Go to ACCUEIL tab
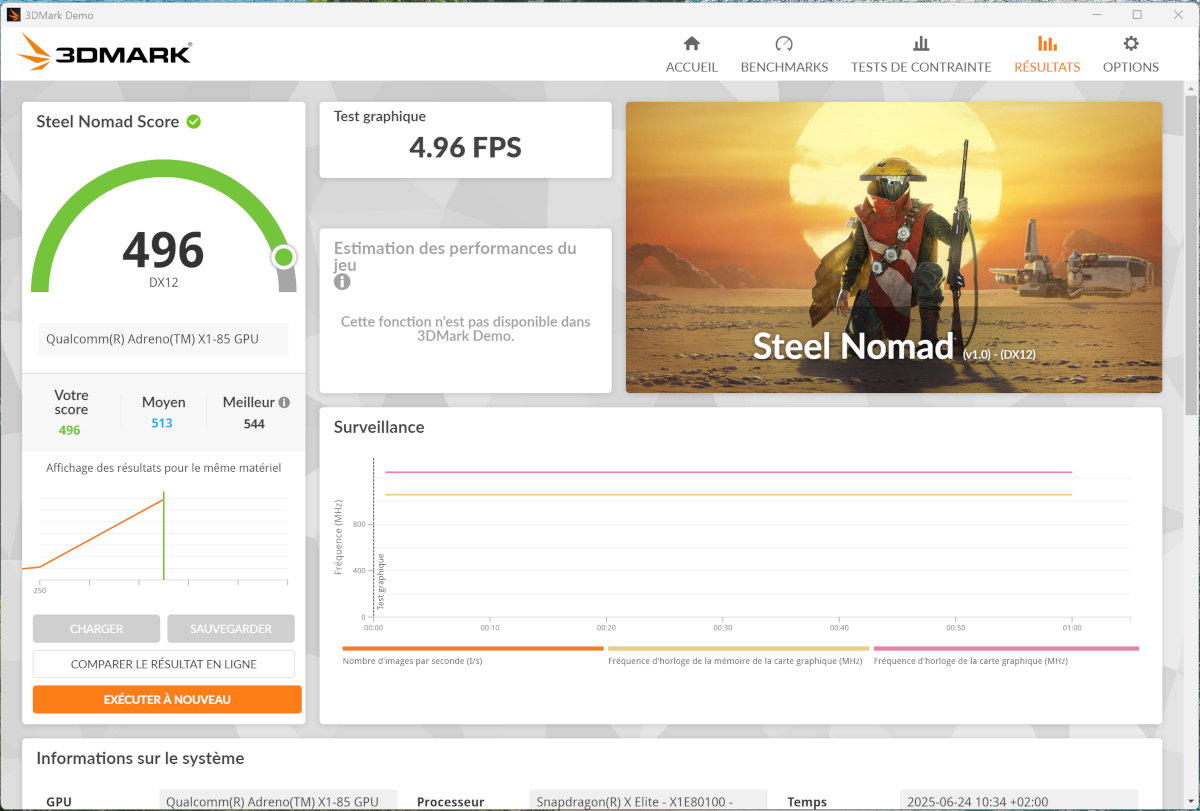 coord(692,67)
